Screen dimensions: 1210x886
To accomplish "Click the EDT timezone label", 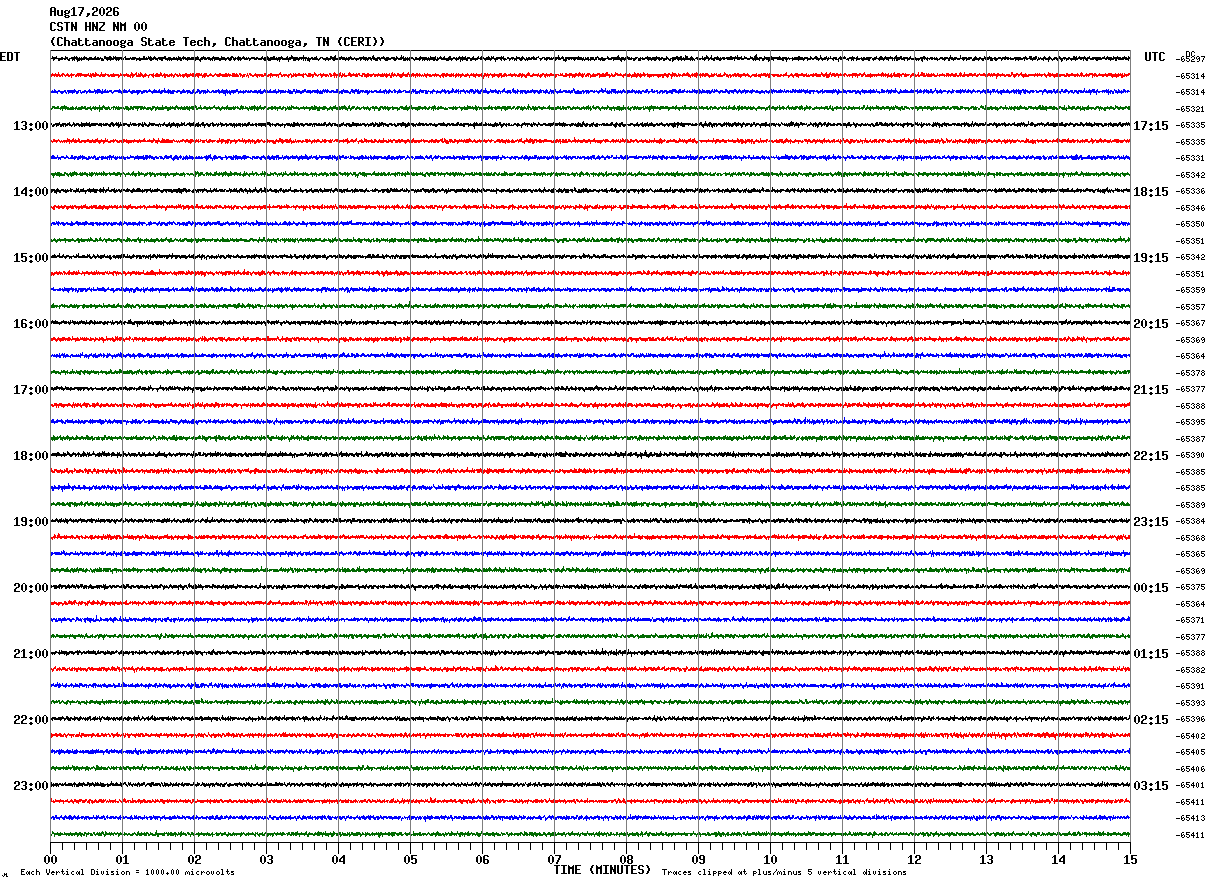I will click(10, 57).
